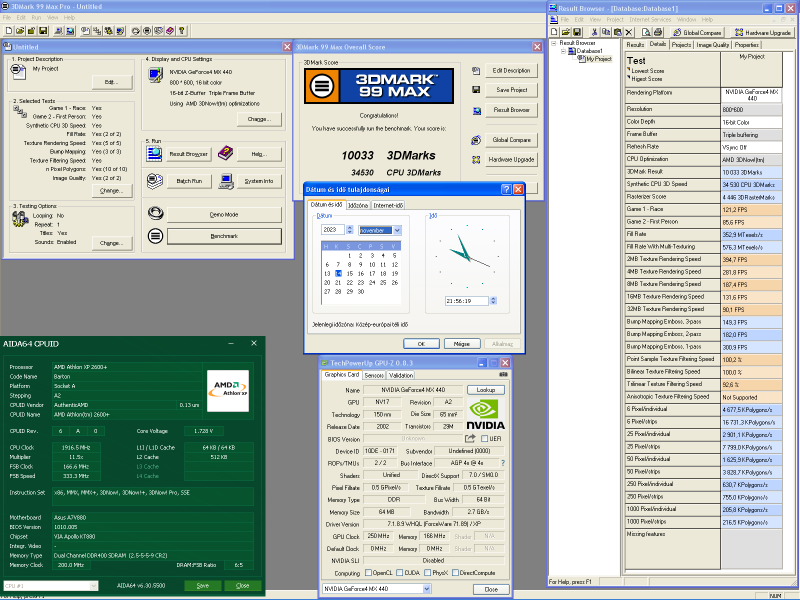The width and height of the screenshot is (800, 600).
Task: Toggle the CUDA checkbox in GPU-Z
Action: point(399,573)
